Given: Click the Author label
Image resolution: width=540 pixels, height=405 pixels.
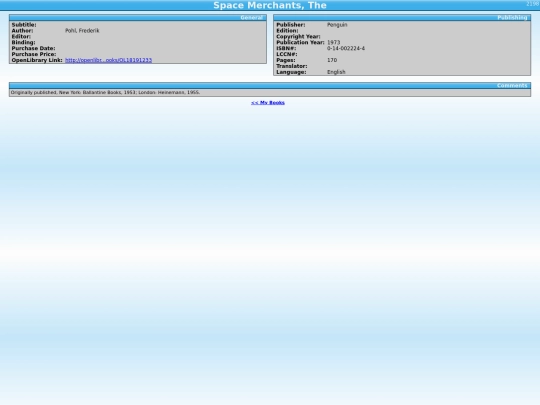Looking at the screenshot, I should 22,31.
